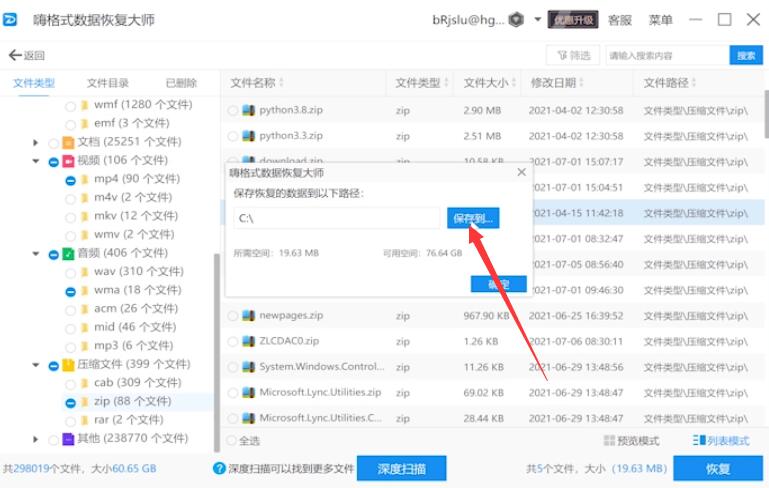Click the 文档 category icon
This screenshot has height=488, width=769.
68,142
